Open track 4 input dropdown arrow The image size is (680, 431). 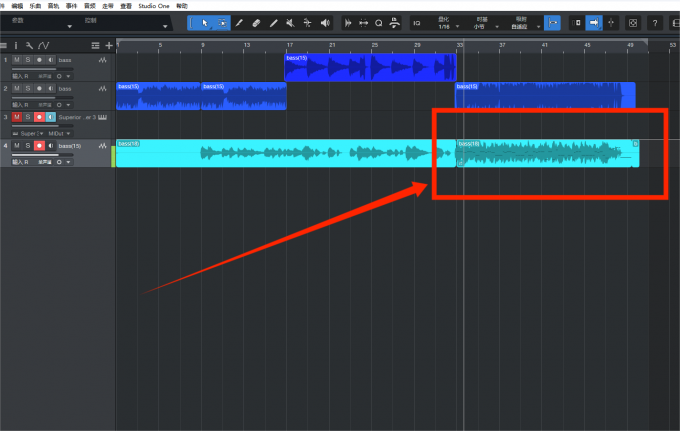[69, 162]
